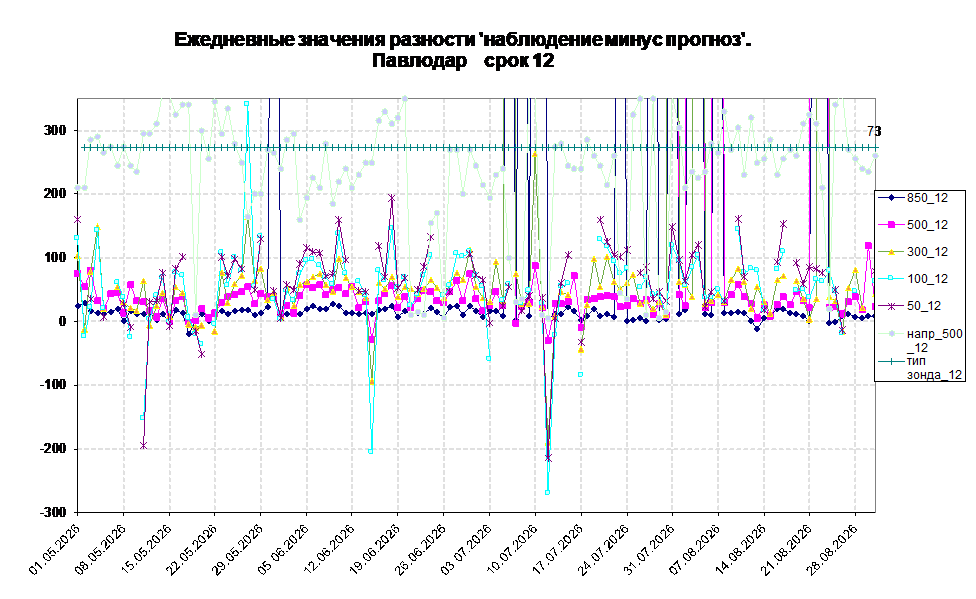Click the x-axis date 31.07.2026
Screen dimensions: 976x599
(650, 549)
